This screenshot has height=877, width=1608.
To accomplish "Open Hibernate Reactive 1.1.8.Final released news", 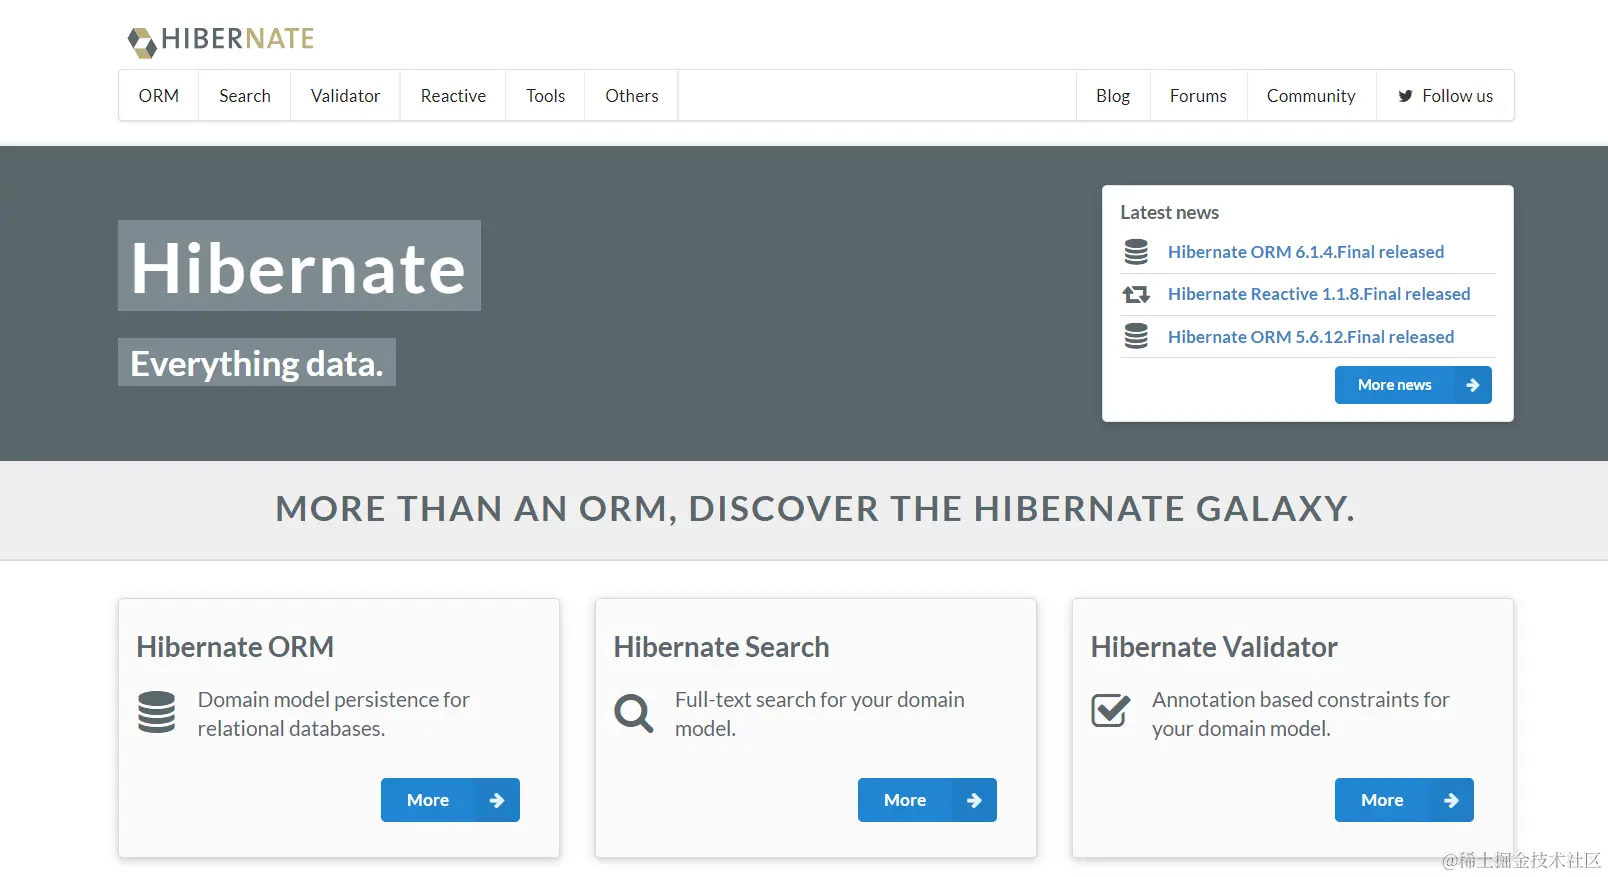I will (1319, 294).
